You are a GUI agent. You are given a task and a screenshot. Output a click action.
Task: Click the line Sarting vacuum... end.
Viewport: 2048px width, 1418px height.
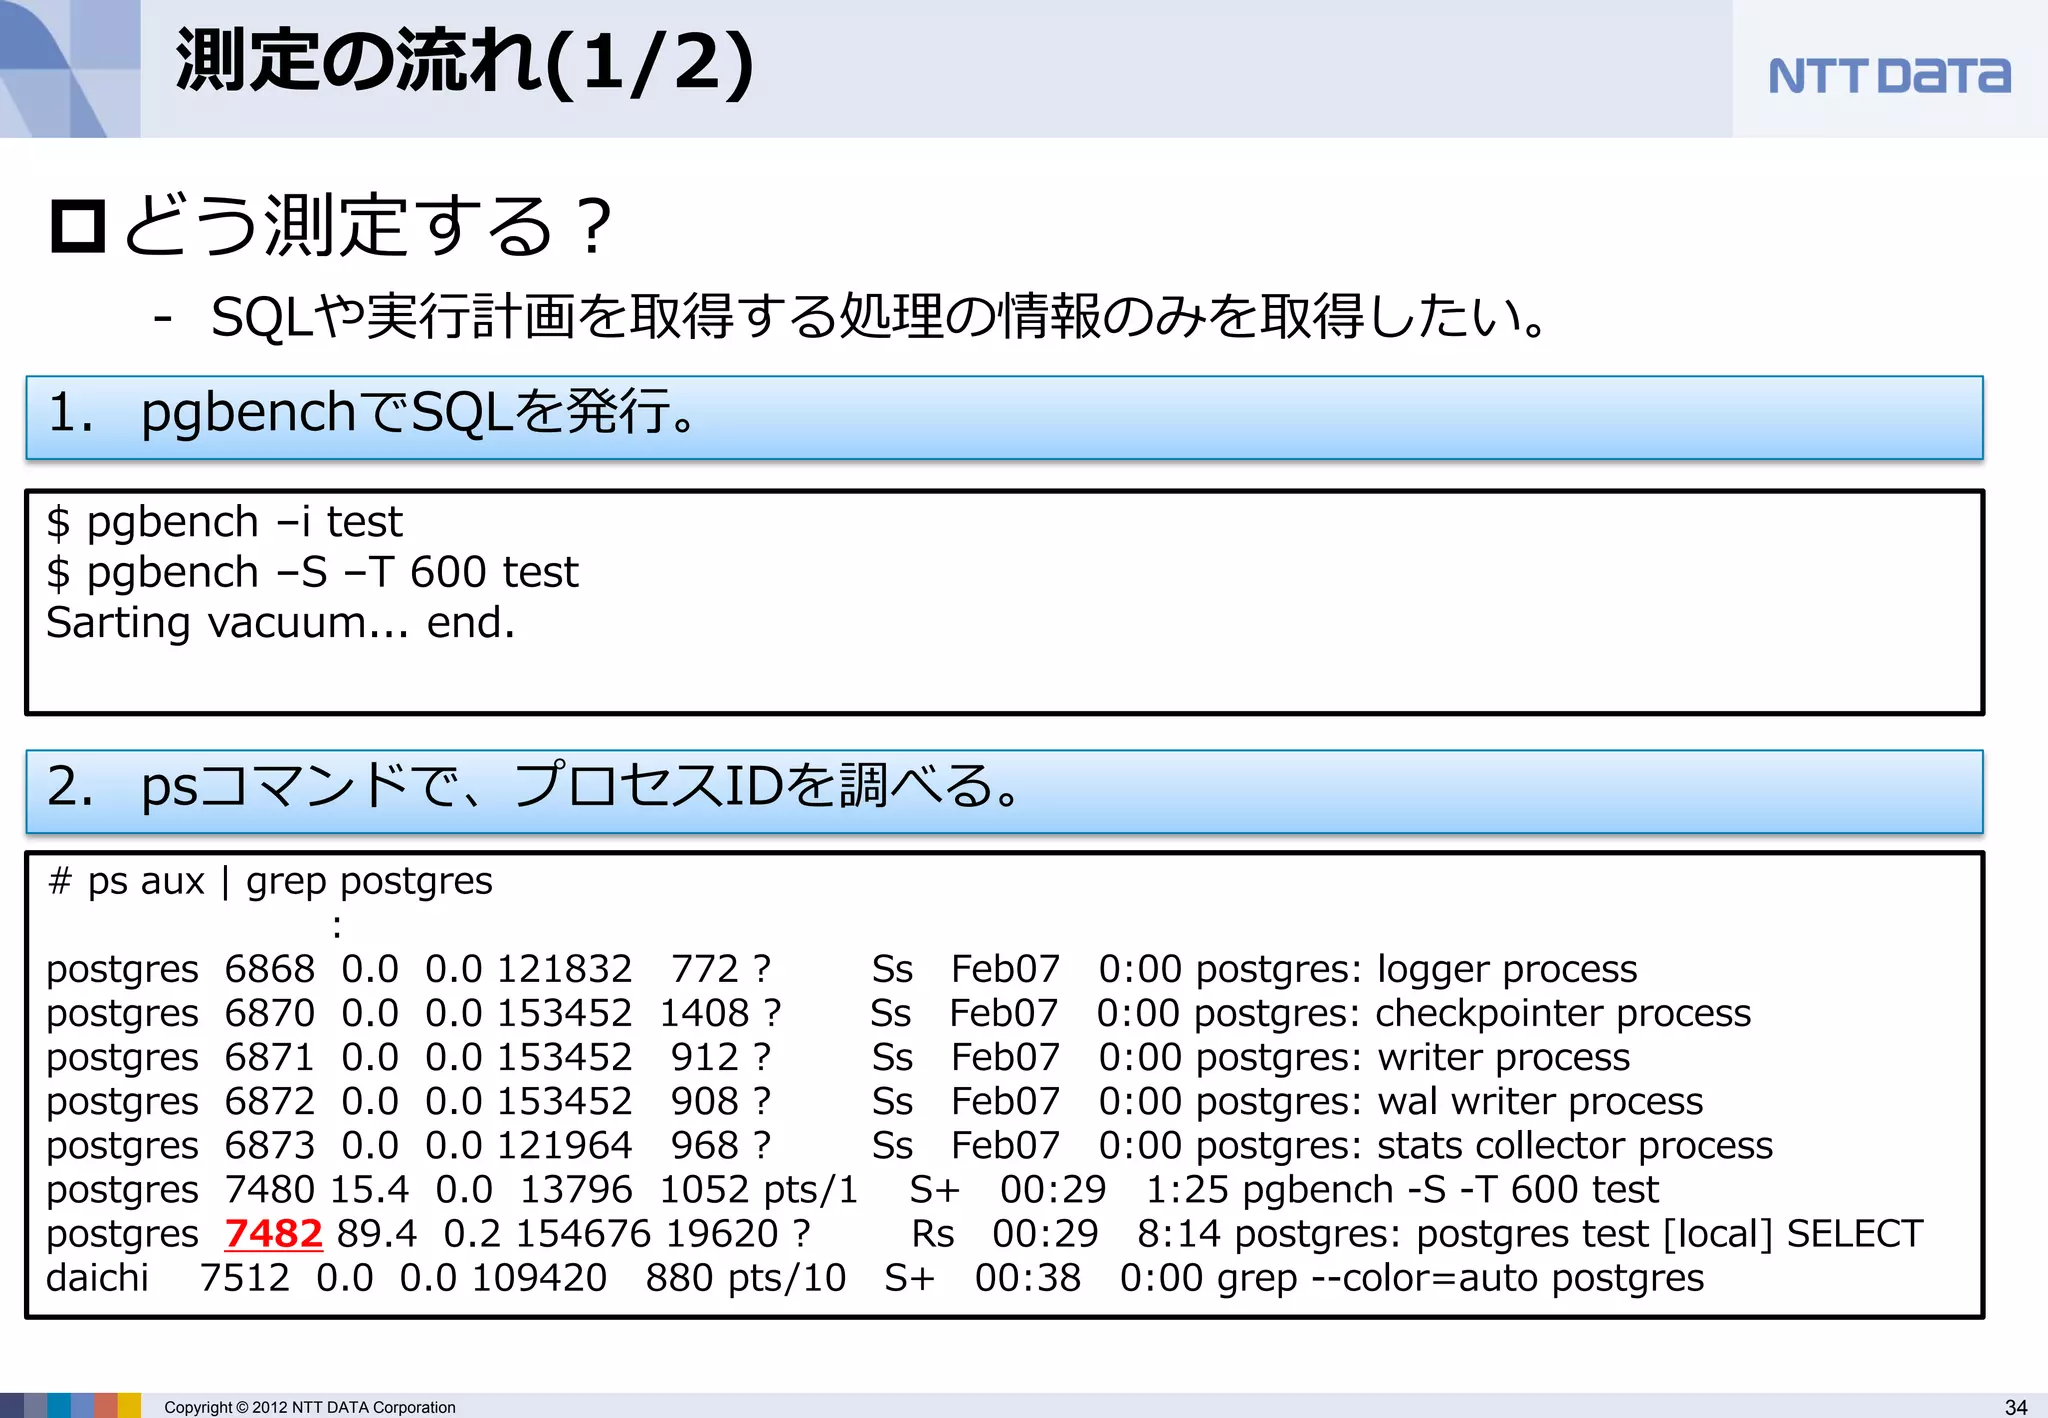(281, 622)
